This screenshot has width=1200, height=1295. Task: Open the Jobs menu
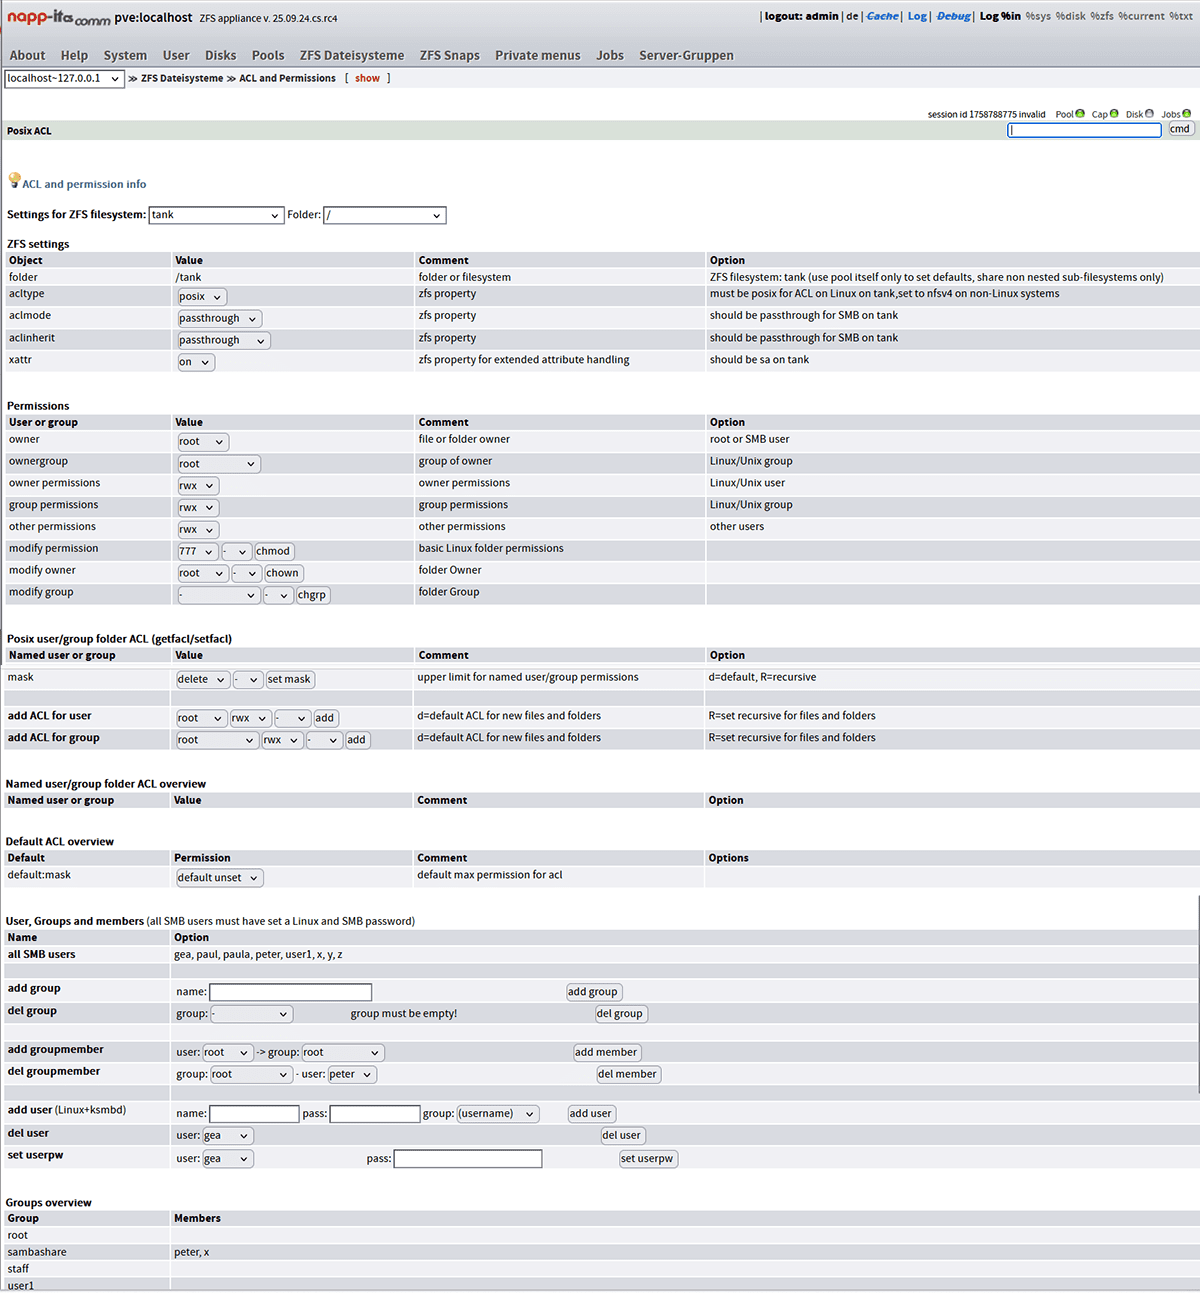(610, 55)
